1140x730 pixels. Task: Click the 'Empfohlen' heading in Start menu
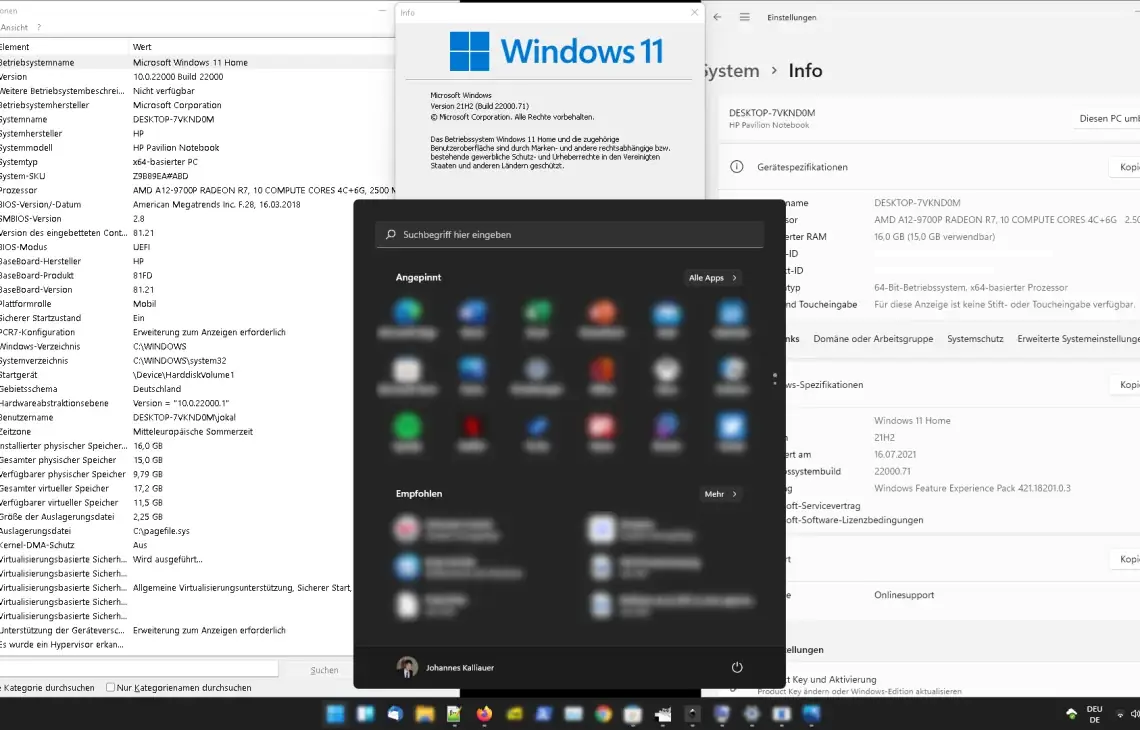click(419, 493)
